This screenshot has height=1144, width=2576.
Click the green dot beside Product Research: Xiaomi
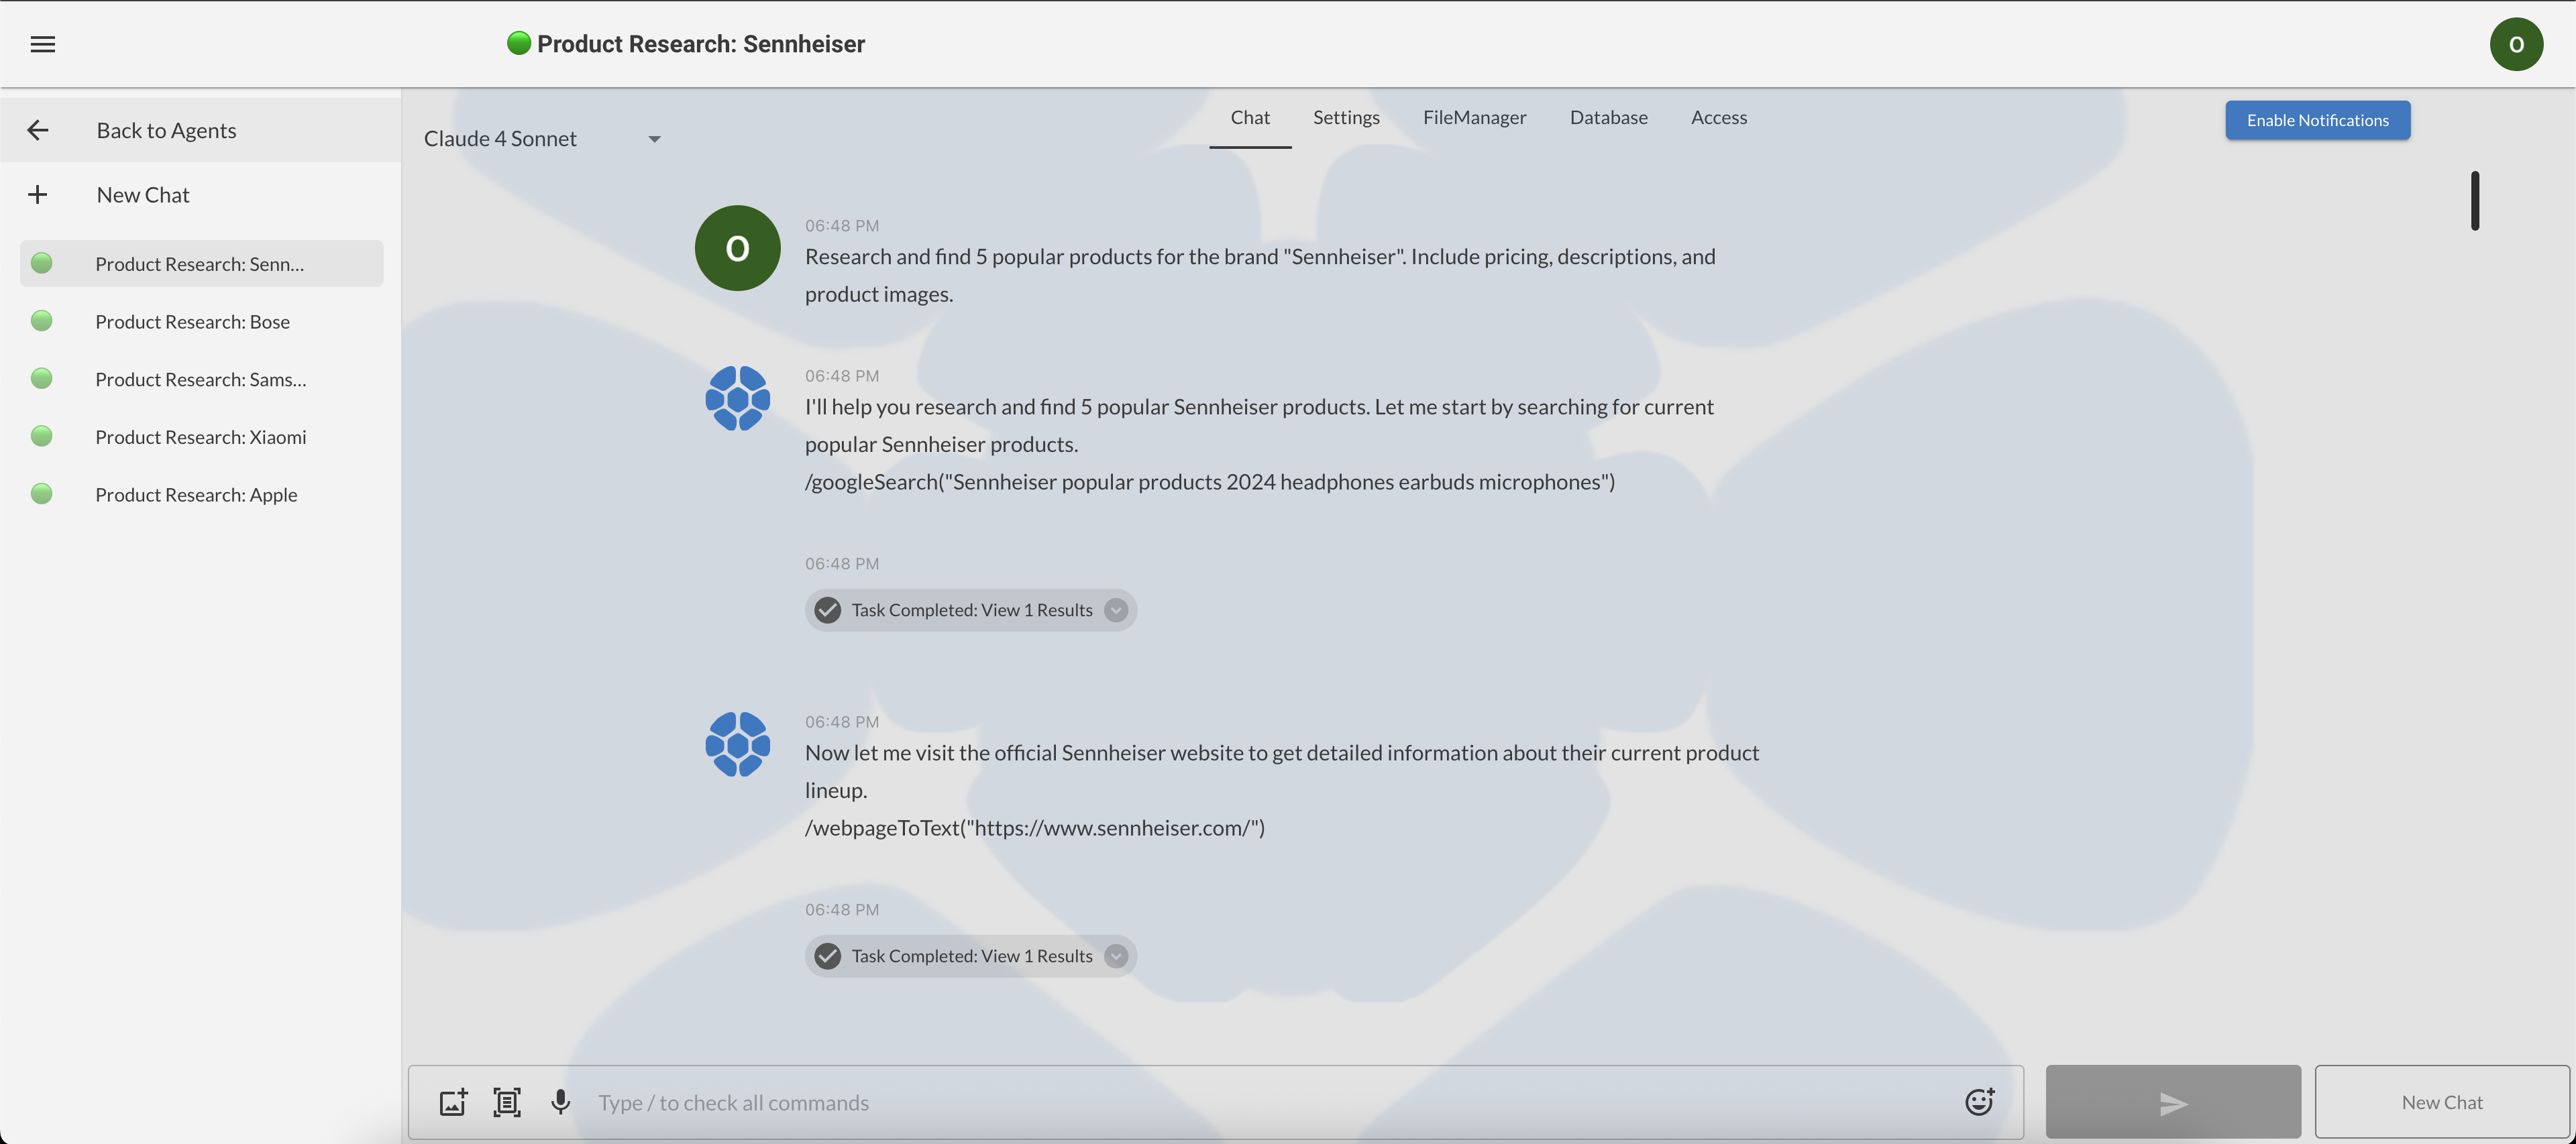coord(41,436)
